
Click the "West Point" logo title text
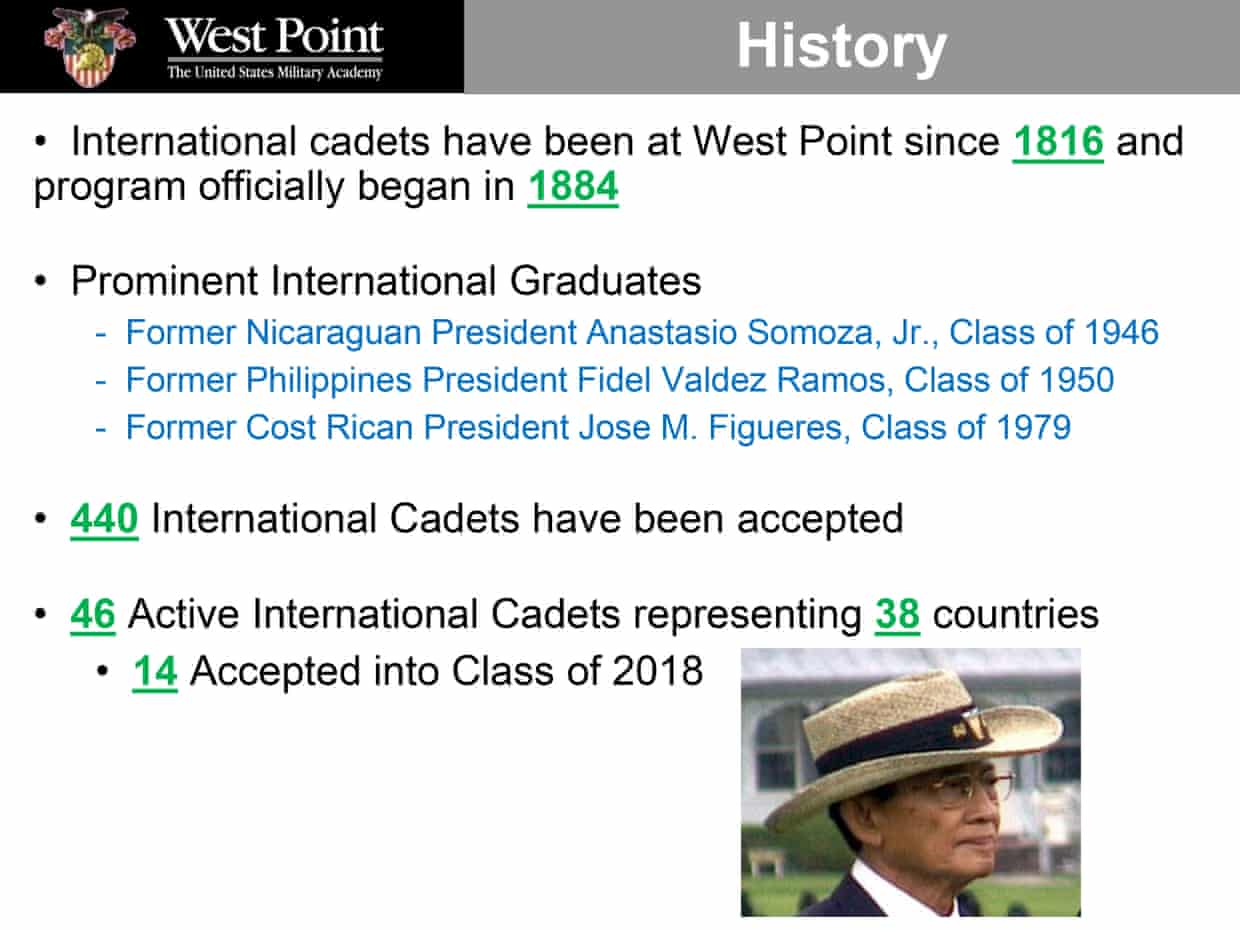(x=274, y=36)
